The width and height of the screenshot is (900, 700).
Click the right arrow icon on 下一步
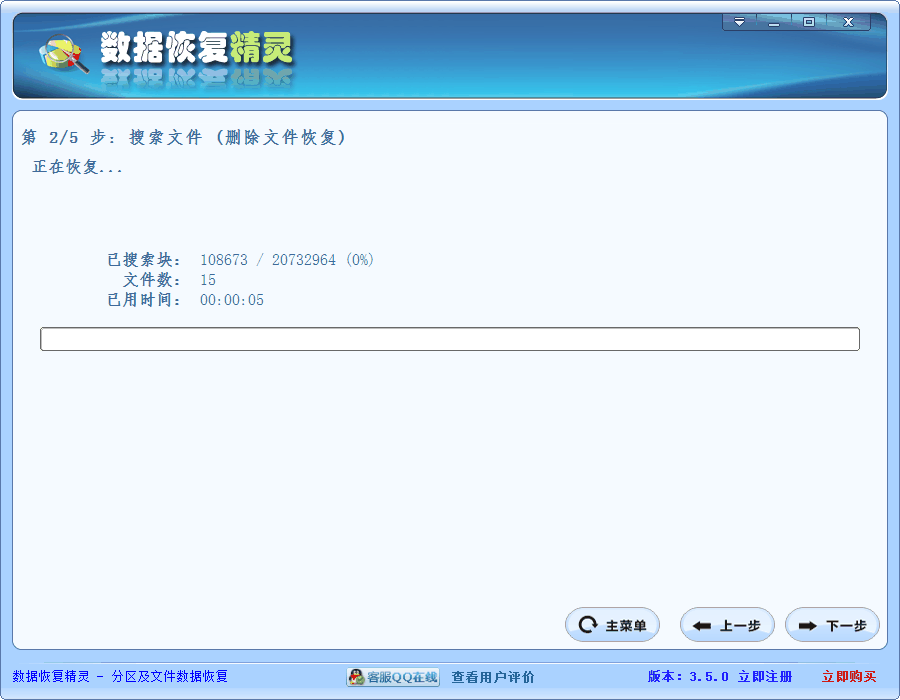click(808, 626)
